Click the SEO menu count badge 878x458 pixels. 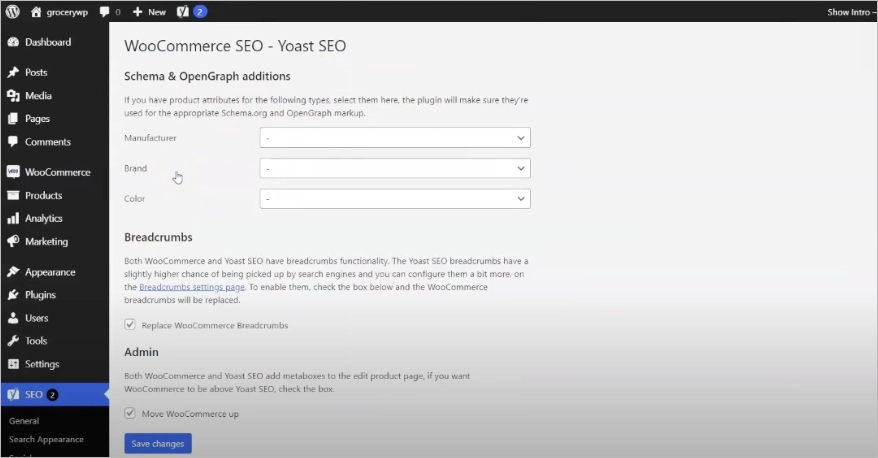click(x=52, y=395)
